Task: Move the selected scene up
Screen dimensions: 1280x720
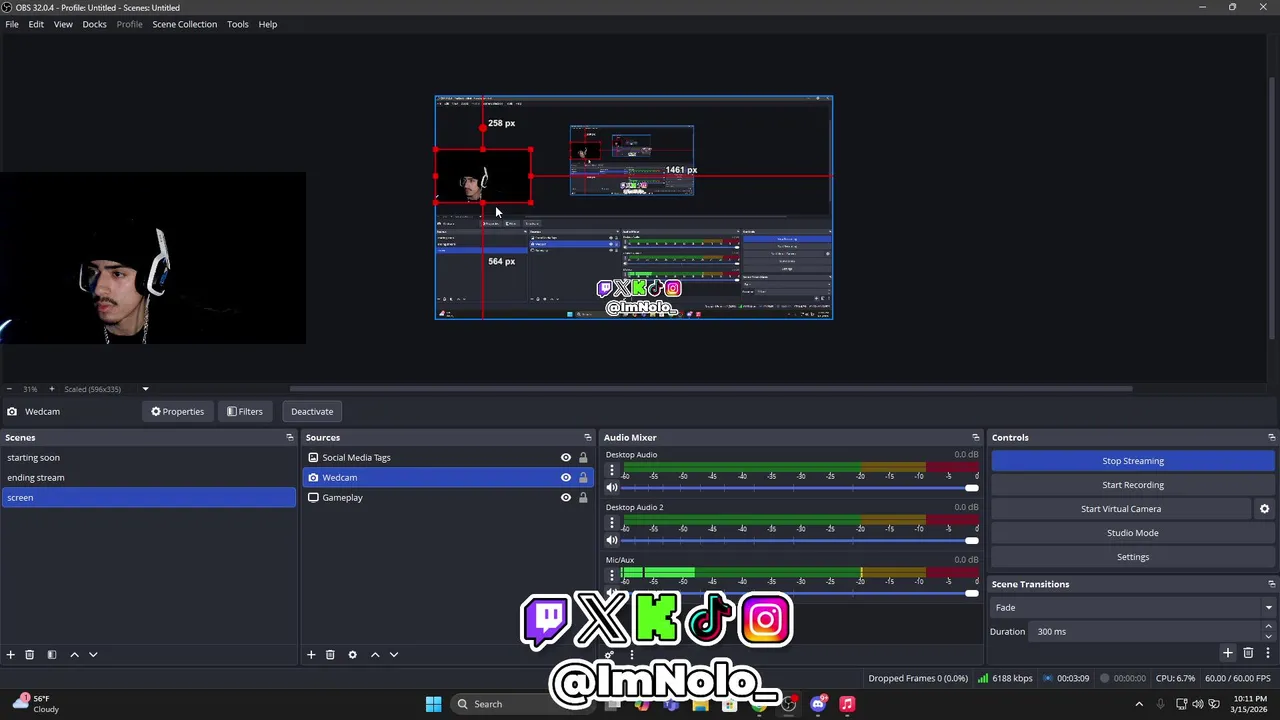Action: pyautogui.click(x=74, y=655)
